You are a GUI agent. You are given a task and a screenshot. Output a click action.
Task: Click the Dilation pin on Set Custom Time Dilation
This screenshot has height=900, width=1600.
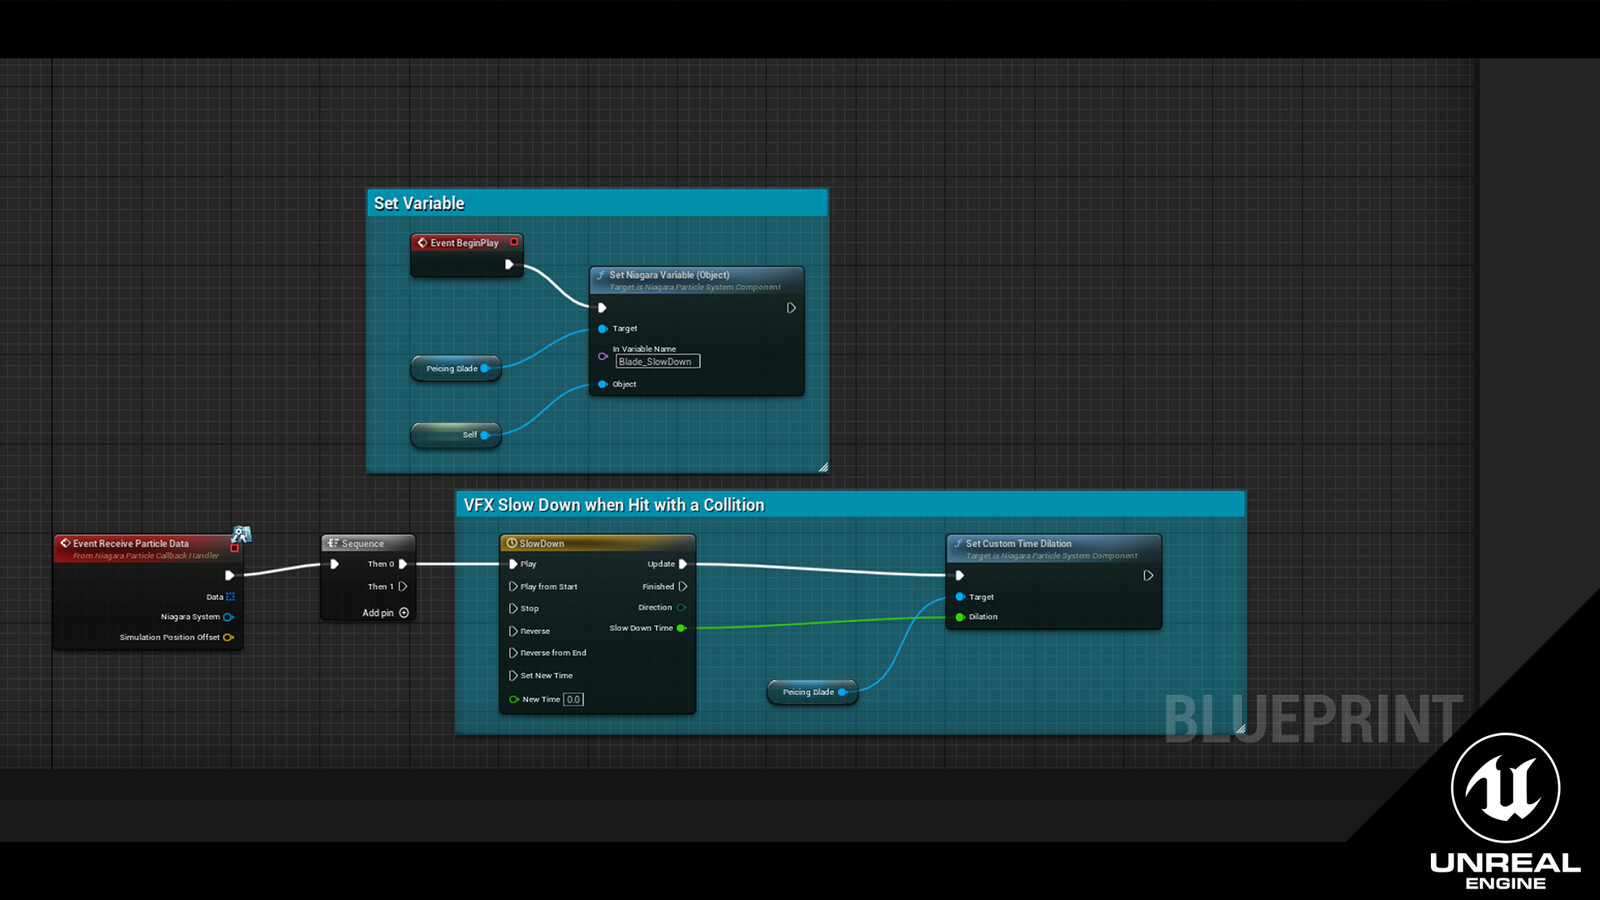click(x=958, y=616)
